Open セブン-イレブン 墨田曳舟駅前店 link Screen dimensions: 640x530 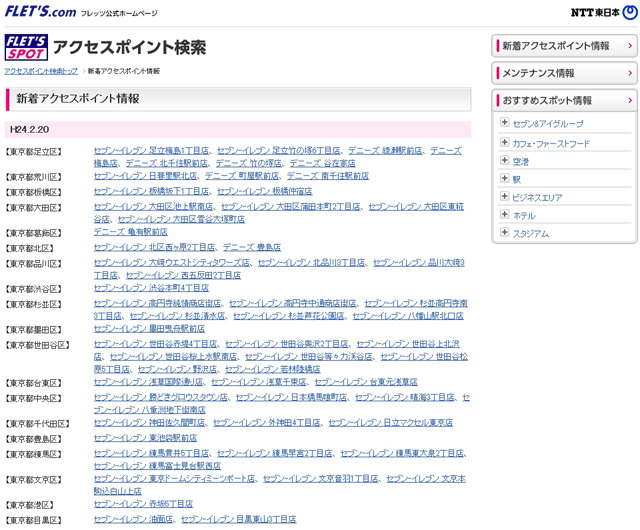(149, 329)
